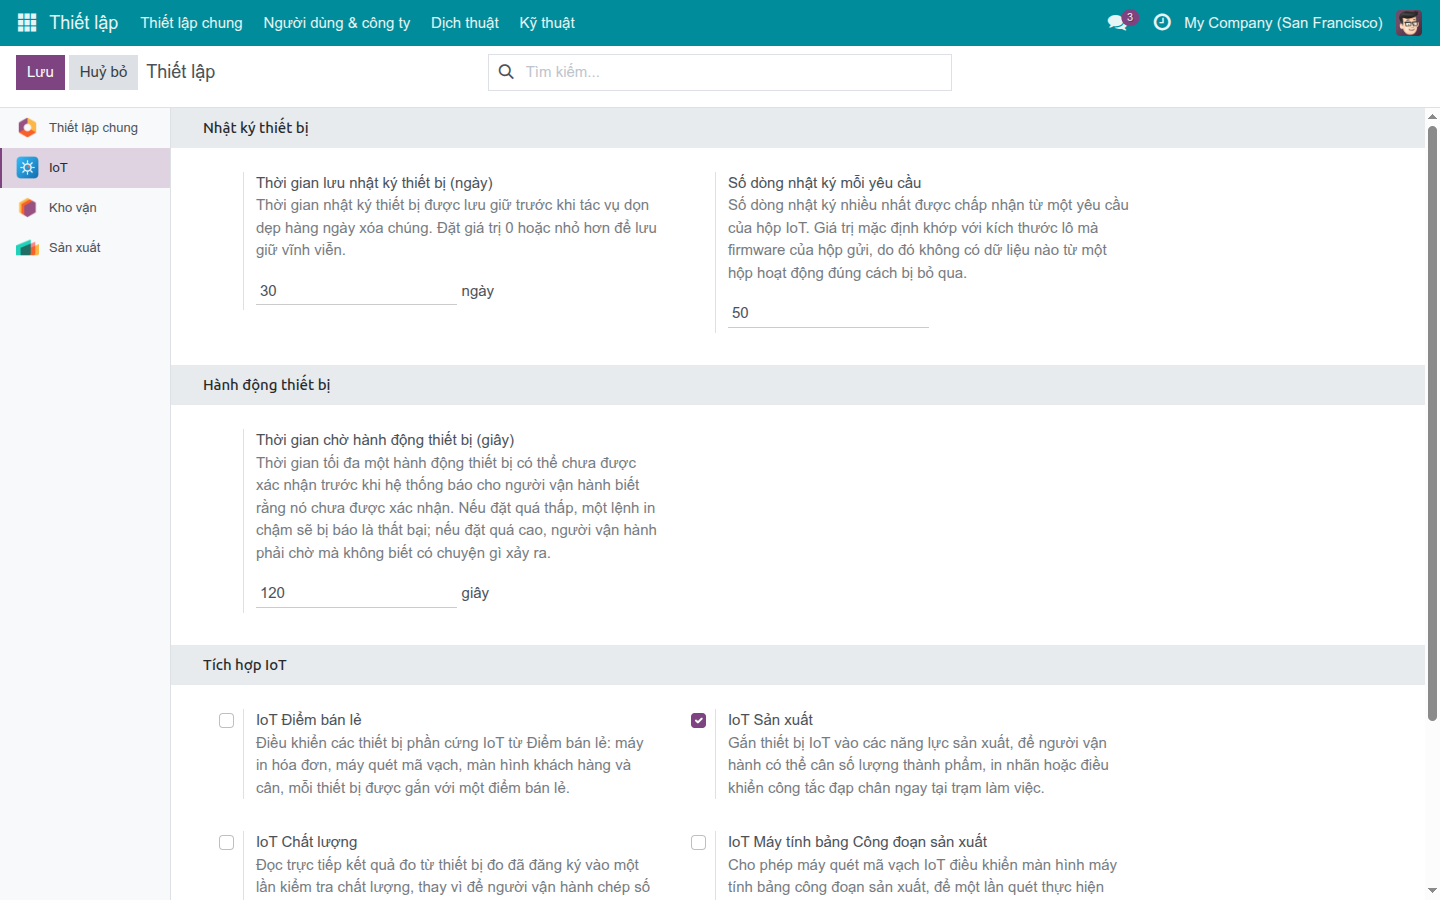This screenshot has height=900, width=1440.
Task: Open the Kỹ thuật menu
Action: click(547, 22)
